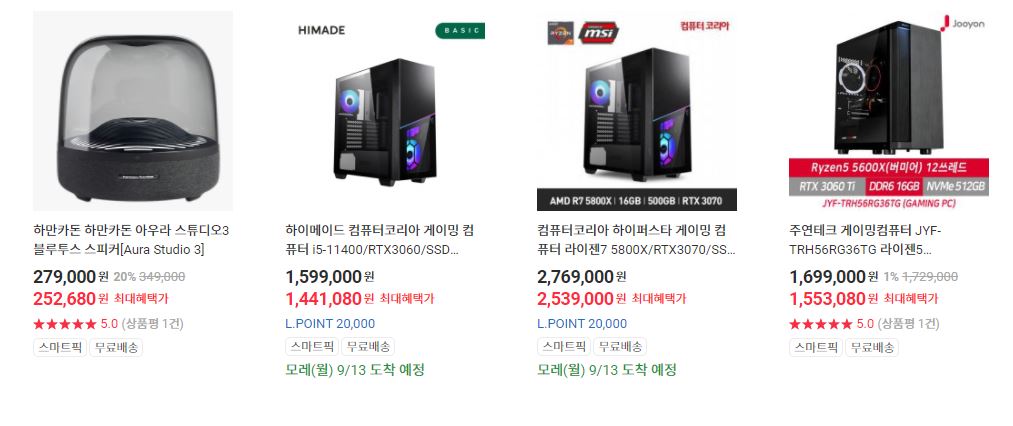Image resolution: width=1013 pixels, height=426 pixels.
Task: Click the 무료배송 tag under 주연테크 computer
Action: (x=872, y=347)
